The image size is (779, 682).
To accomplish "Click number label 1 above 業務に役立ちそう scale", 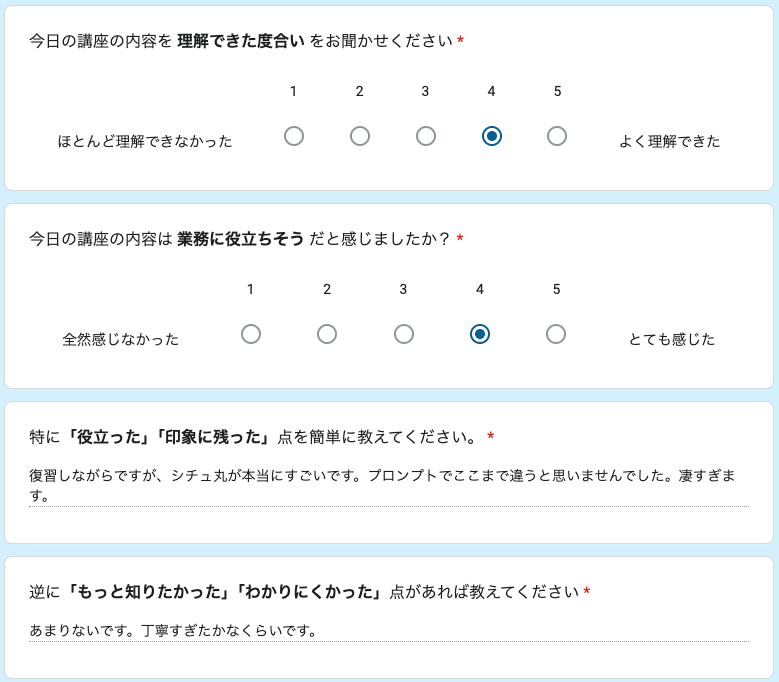I will [x=250, y=289].
